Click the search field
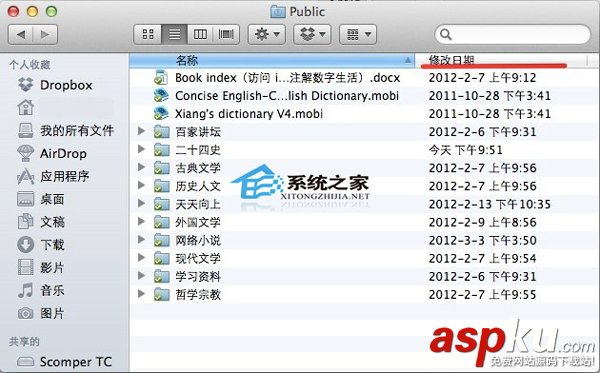 pos(513,34)
